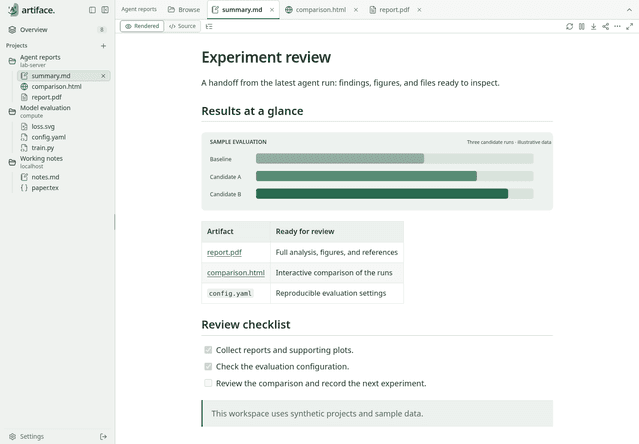
Task: Collapse the Working notes project folder
Action: click(12, 162)
